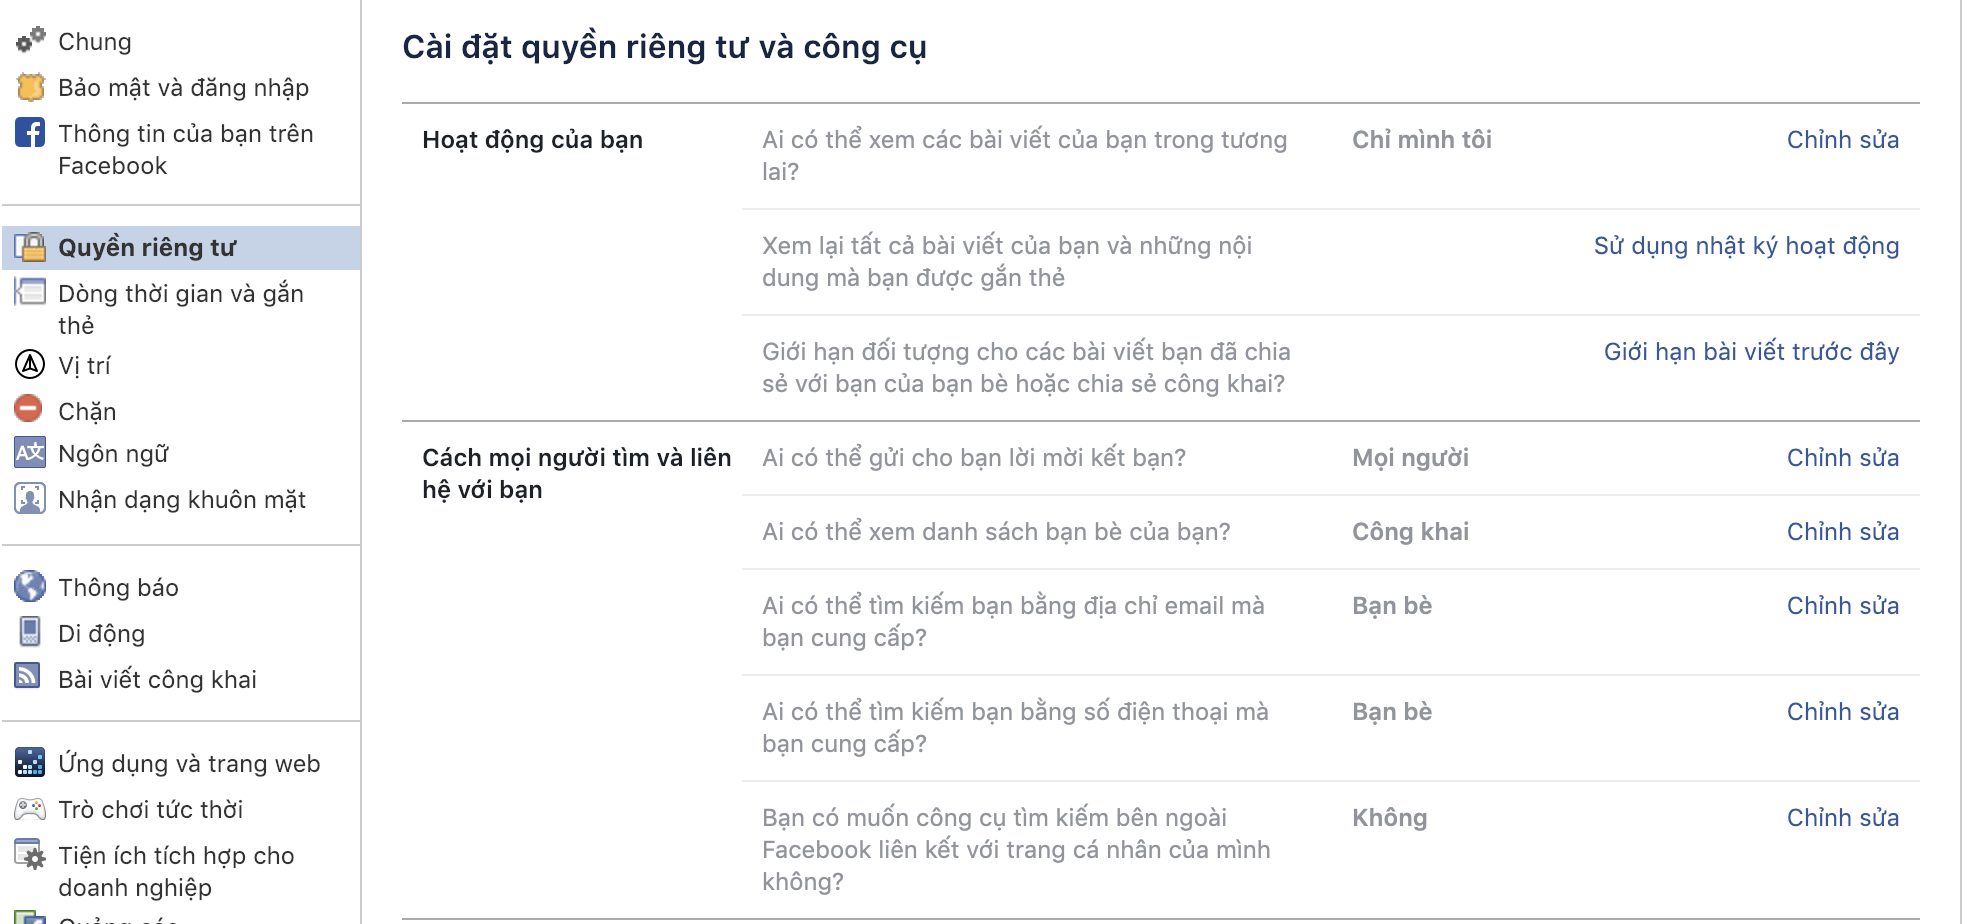
Task: Click the red Chặn block icon
Action: click(x=29, y=409)
